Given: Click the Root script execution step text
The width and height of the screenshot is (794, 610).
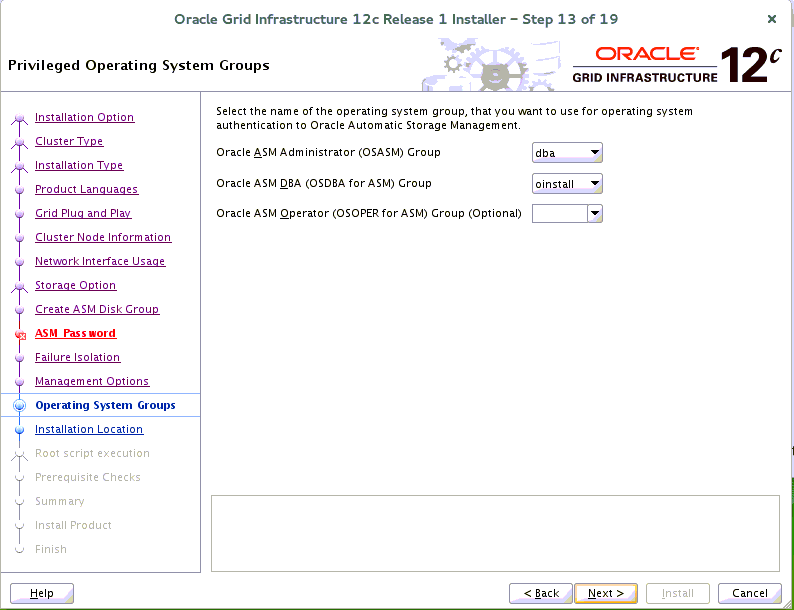Looking at the screenshot, I should [x=92, y=453].
